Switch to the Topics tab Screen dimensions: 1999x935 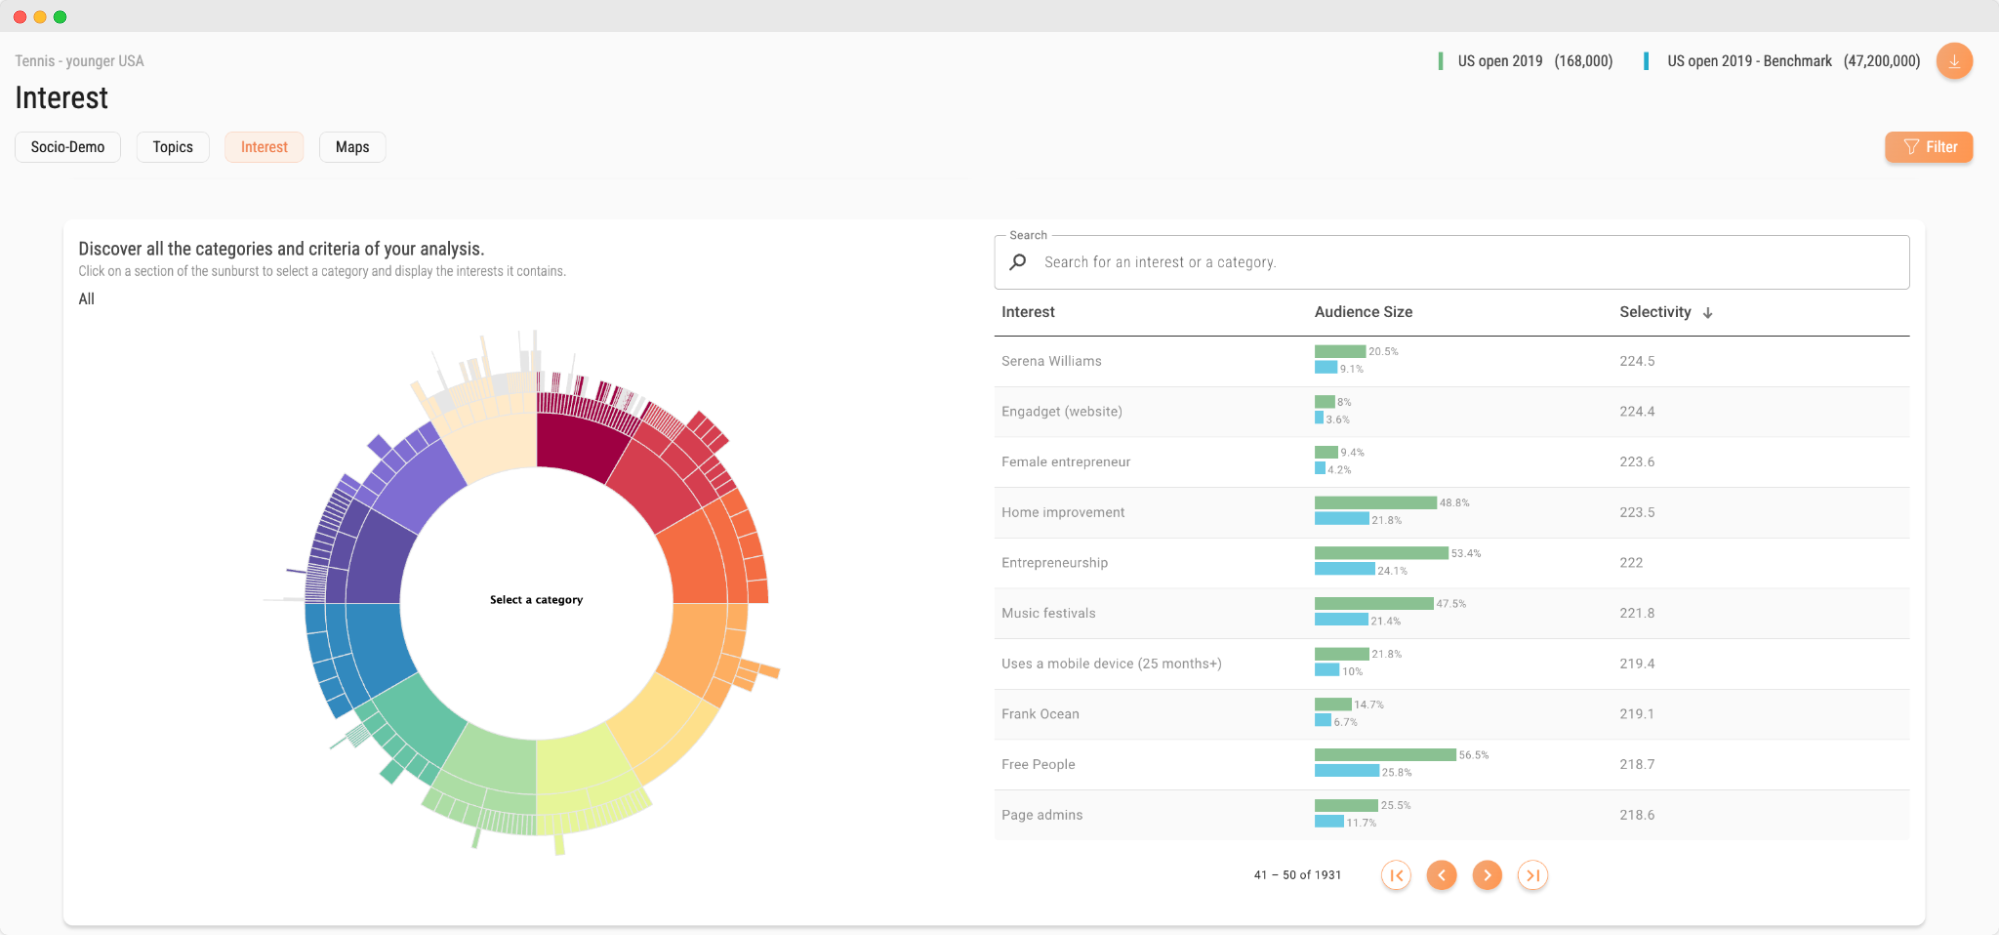(173, 147)
